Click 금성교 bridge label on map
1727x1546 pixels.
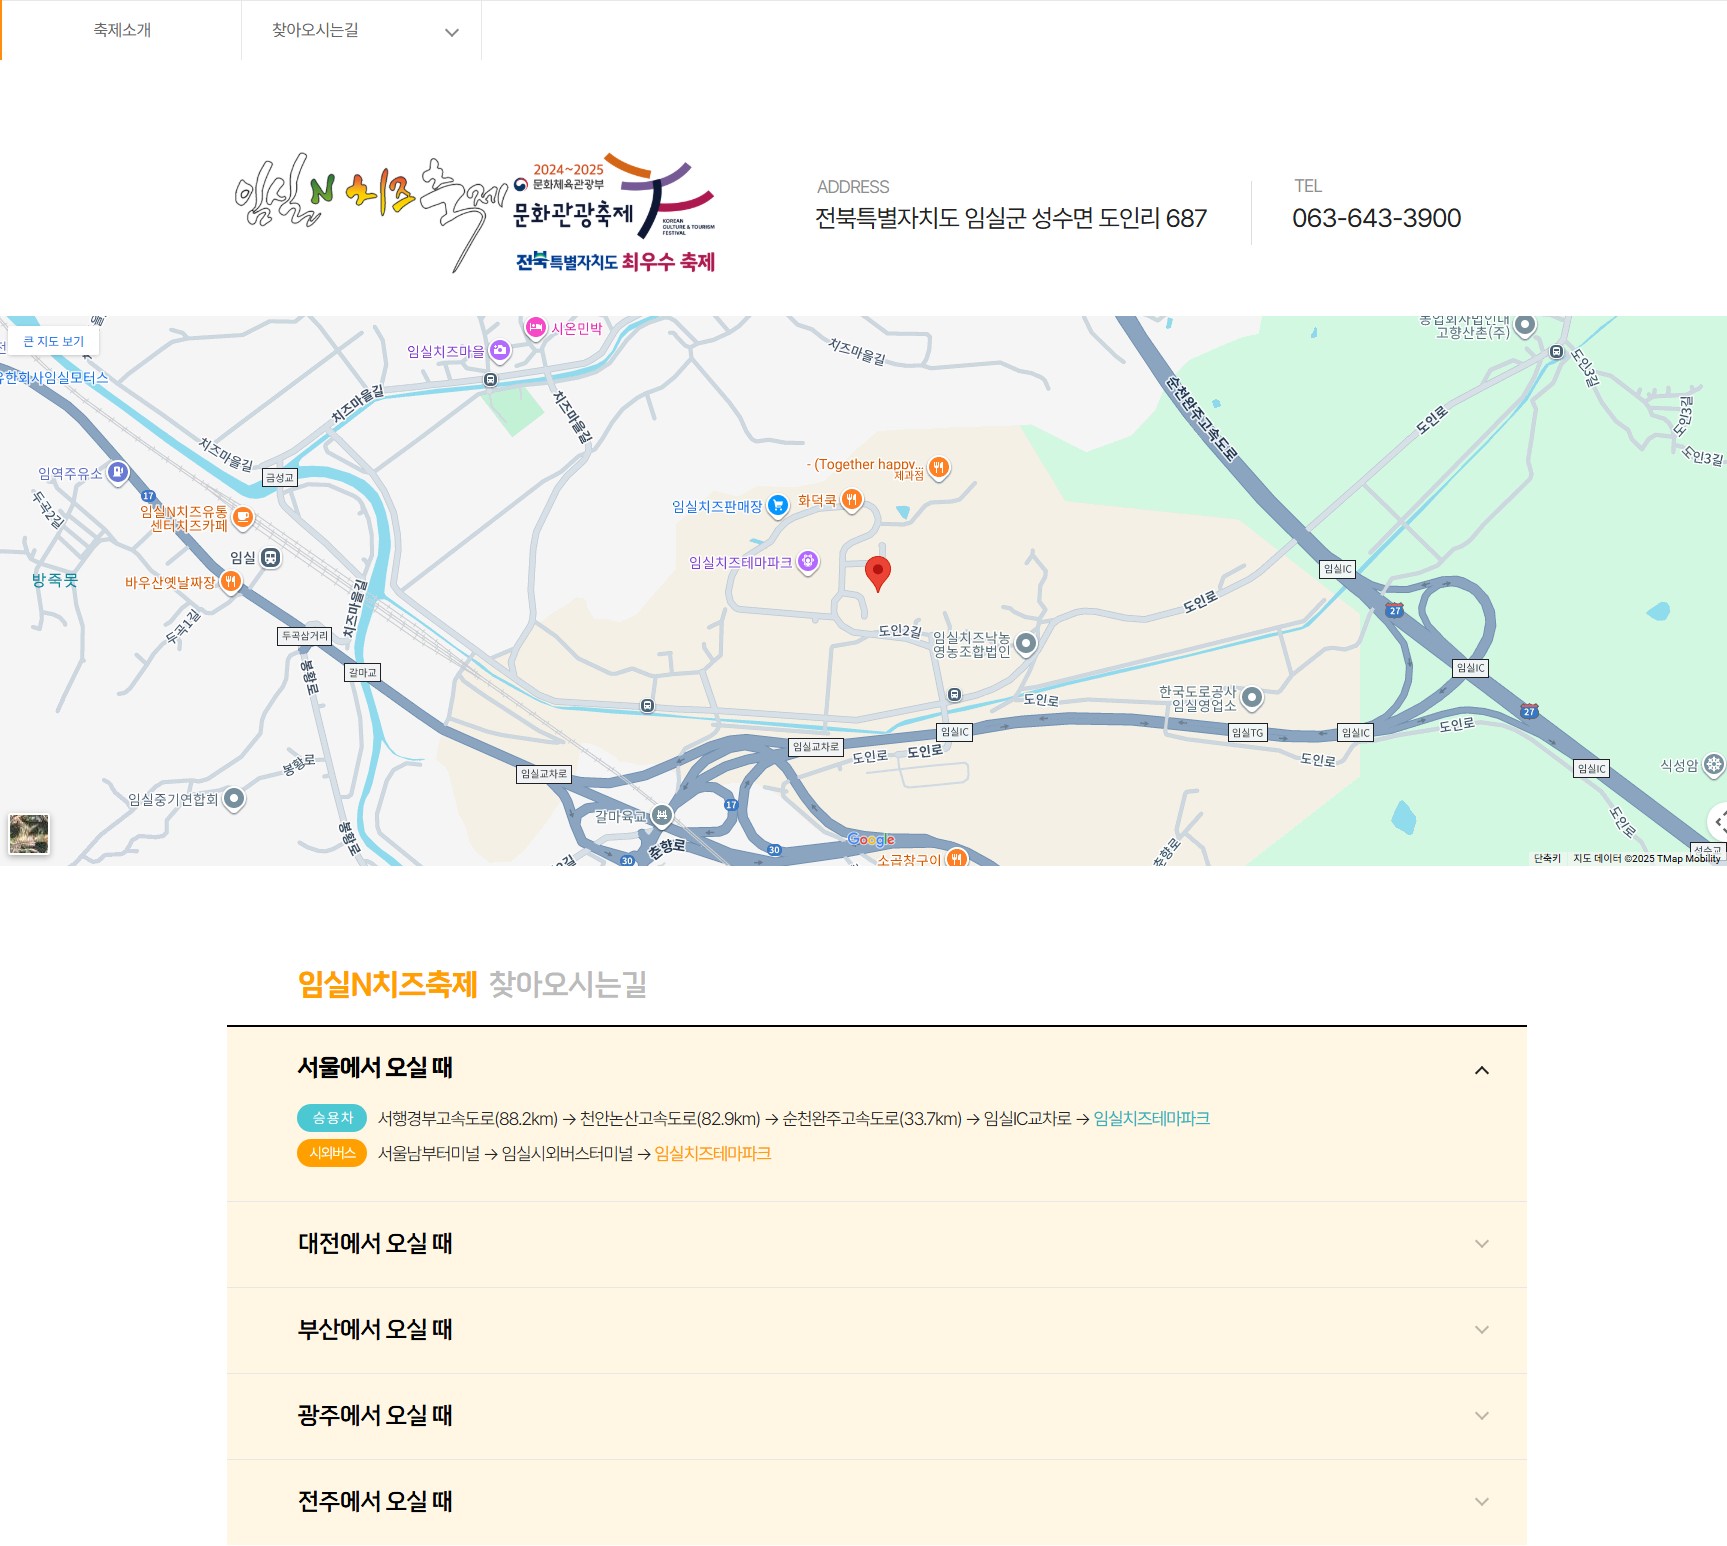click(280, 478)
